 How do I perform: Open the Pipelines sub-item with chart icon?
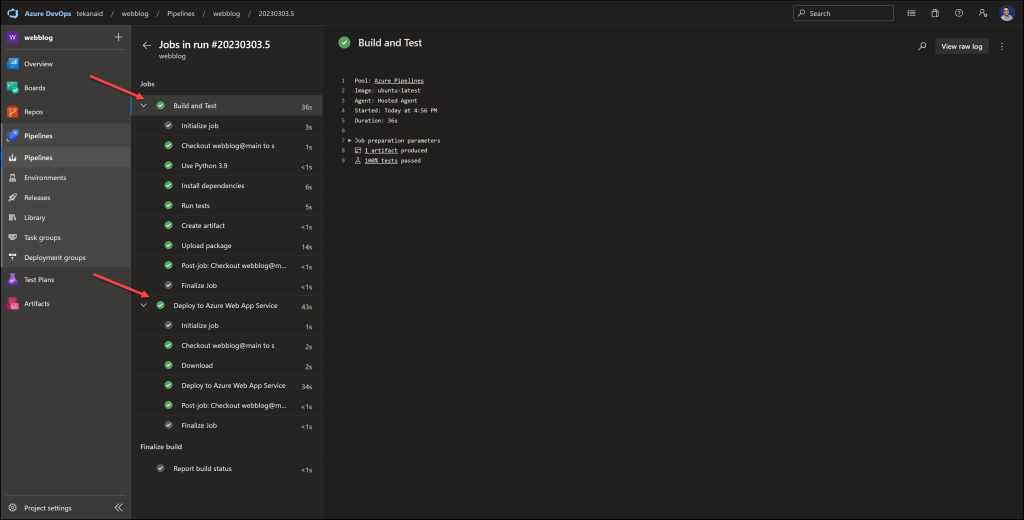pyautogui.click(x=65, y=157)
